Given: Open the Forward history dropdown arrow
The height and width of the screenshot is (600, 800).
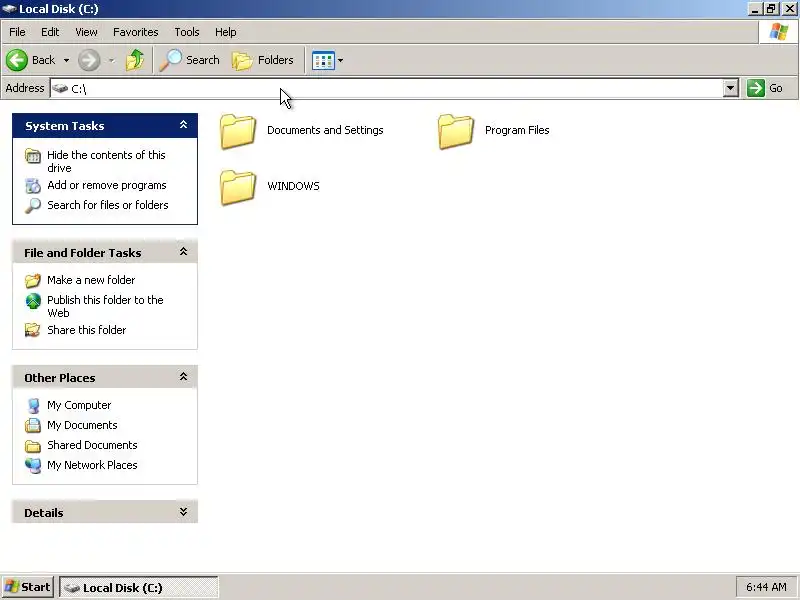Looking at the screenshot, I should 111,60.
